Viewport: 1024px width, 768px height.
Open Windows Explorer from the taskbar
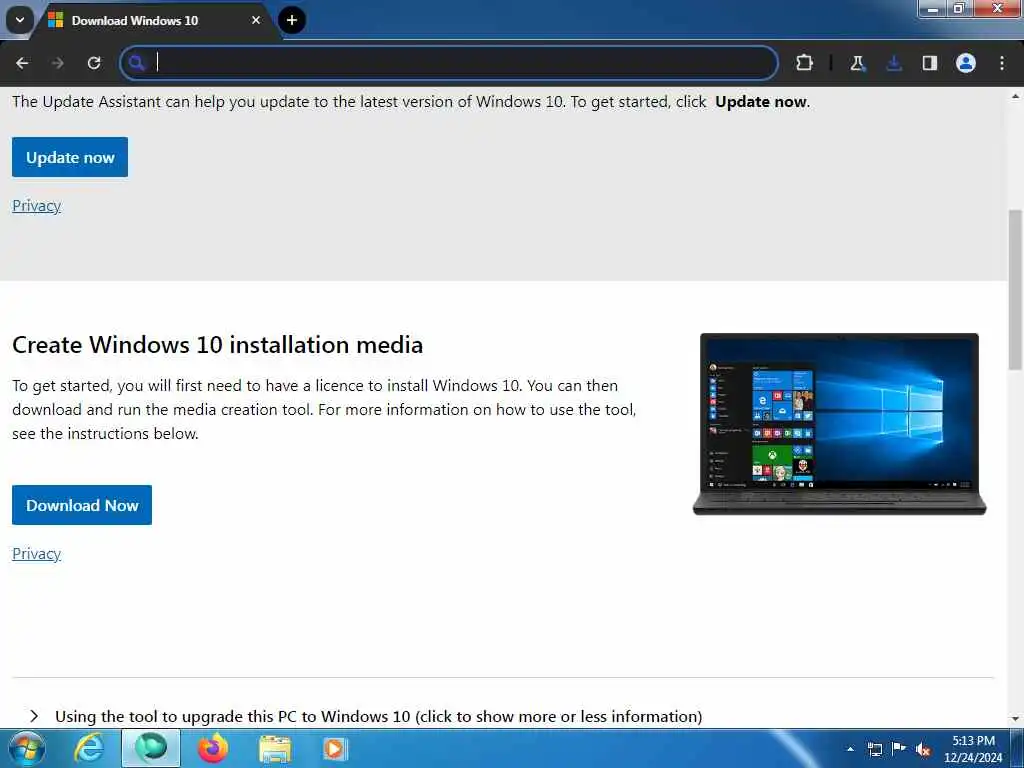click(x=275, y=748)
